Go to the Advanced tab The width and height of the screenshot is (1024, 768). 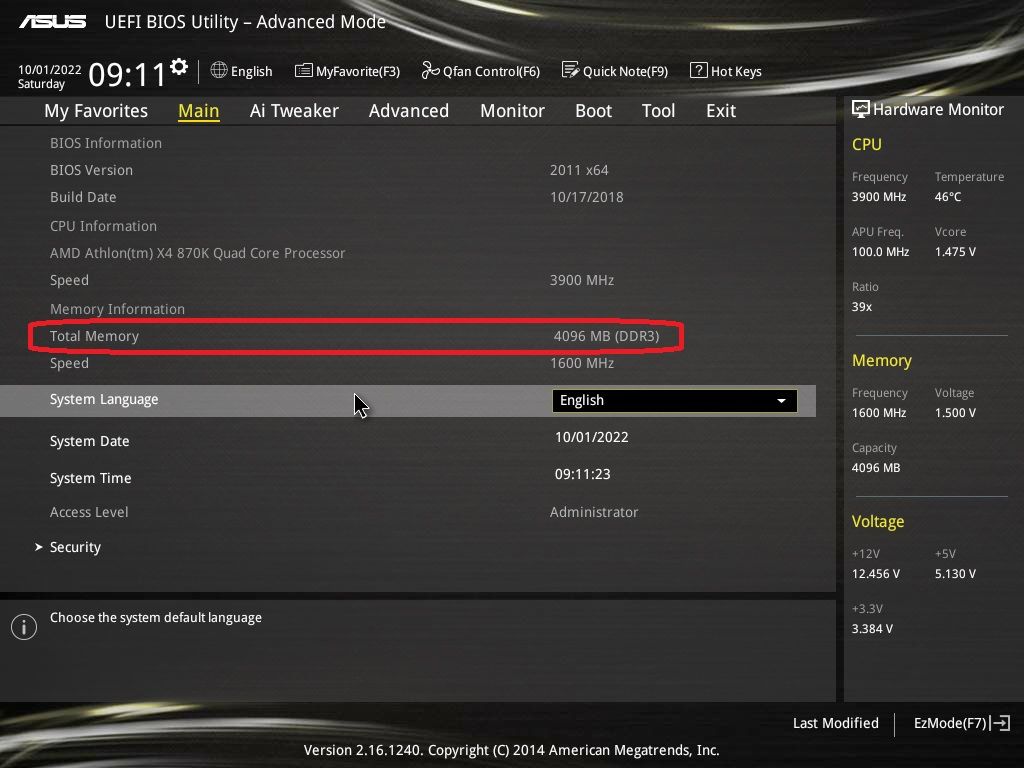point(409,111)
